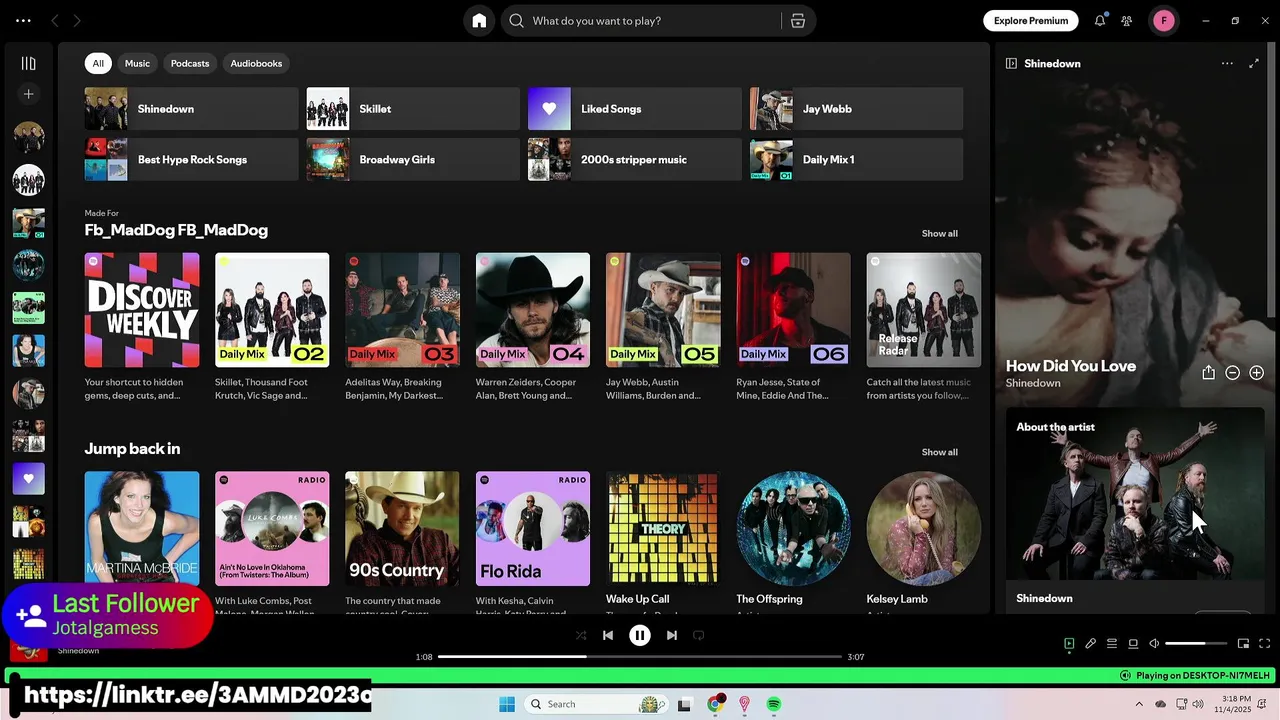1280x720 pixels.
Task: Open the What's New notifications bell
Action: coord(1100,21)
